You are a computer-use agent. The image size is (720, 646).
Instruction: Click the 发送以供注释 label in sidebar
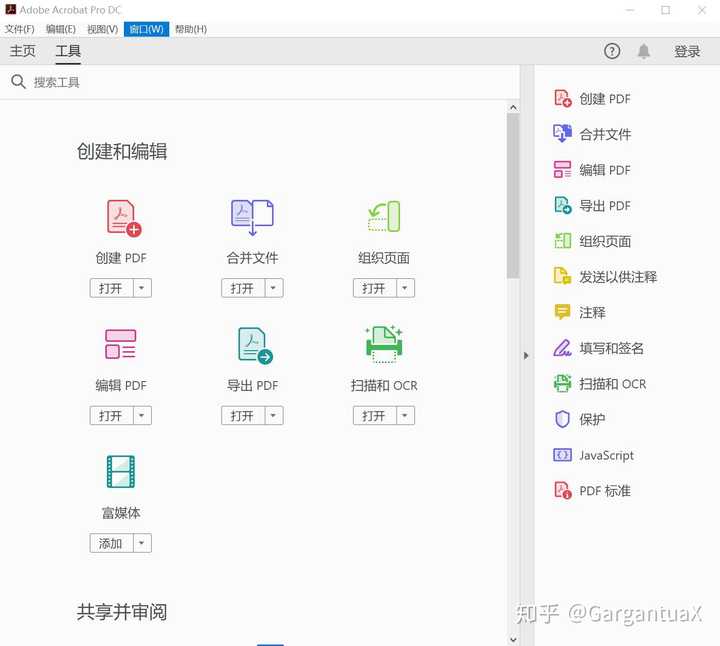[x=618, y=276]
